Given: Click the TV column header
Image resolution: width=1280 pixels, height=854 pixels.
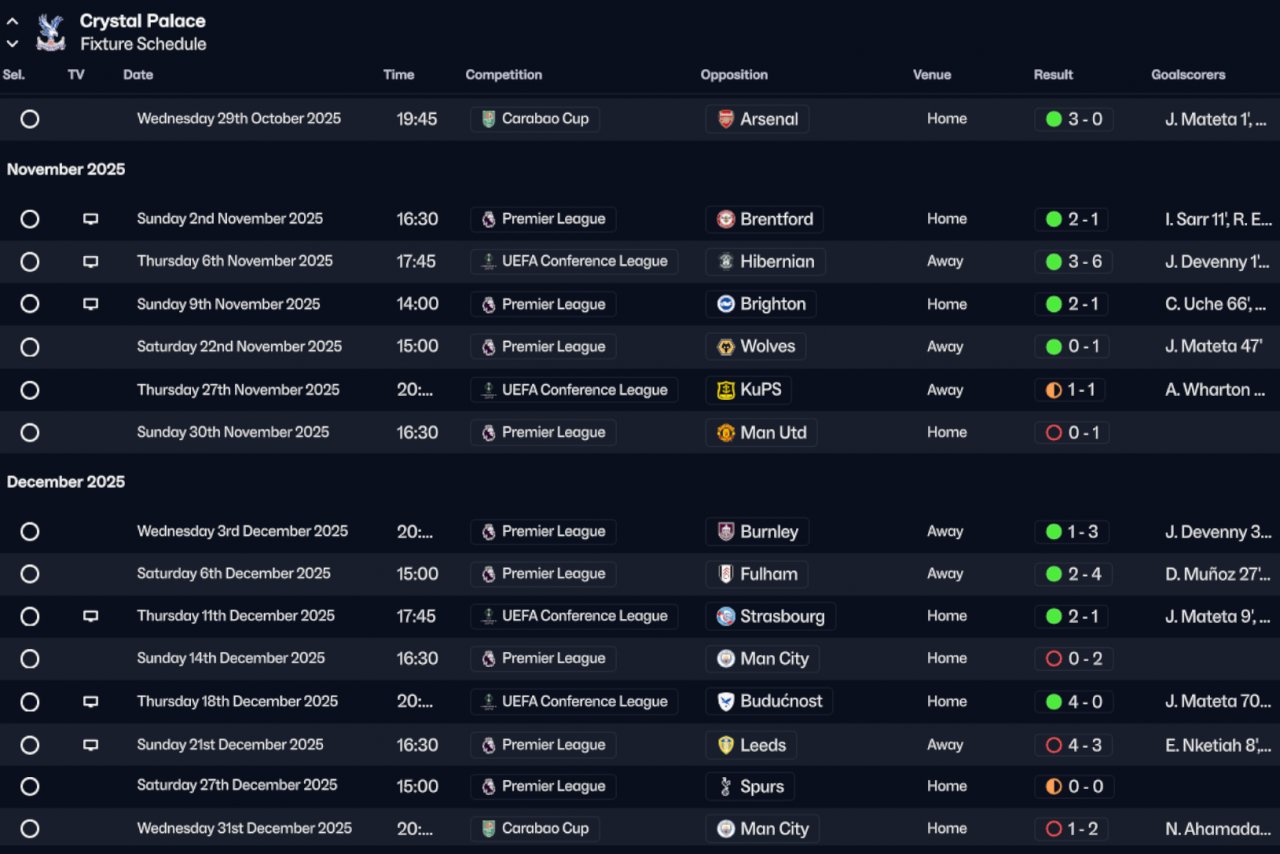Looking at the screenshot, I should 76,75.
